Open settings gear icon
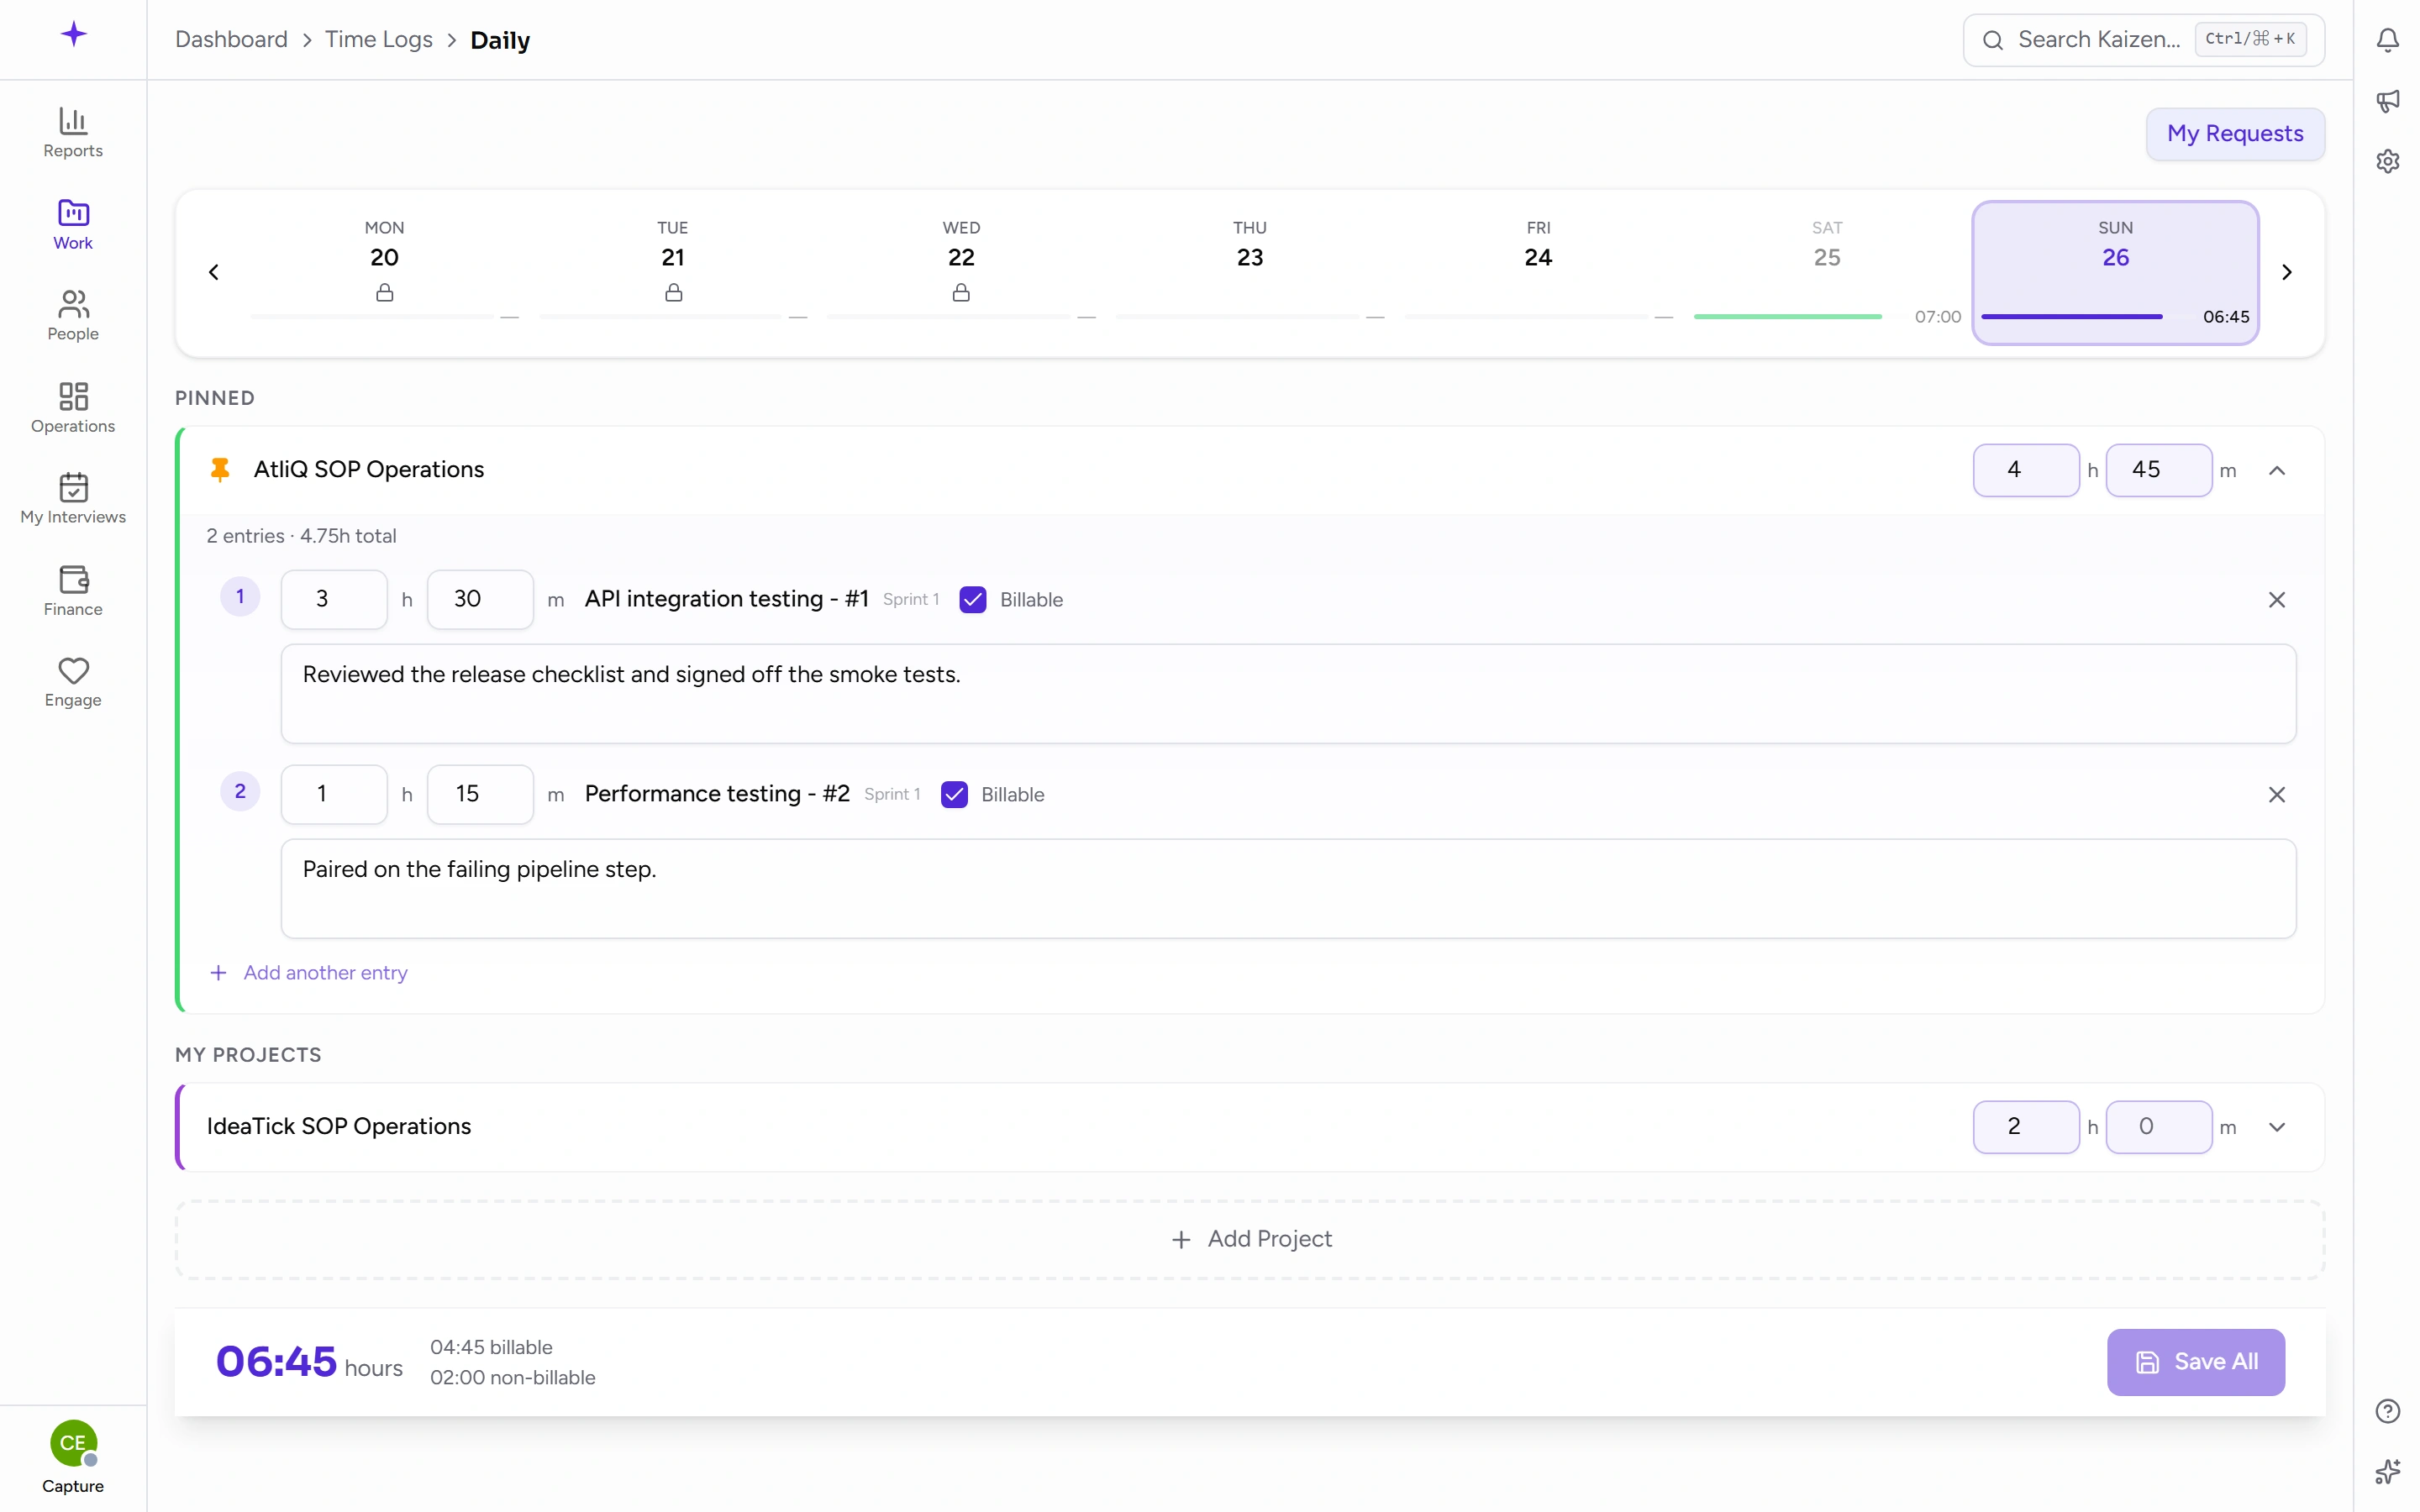 [2387, 161]
